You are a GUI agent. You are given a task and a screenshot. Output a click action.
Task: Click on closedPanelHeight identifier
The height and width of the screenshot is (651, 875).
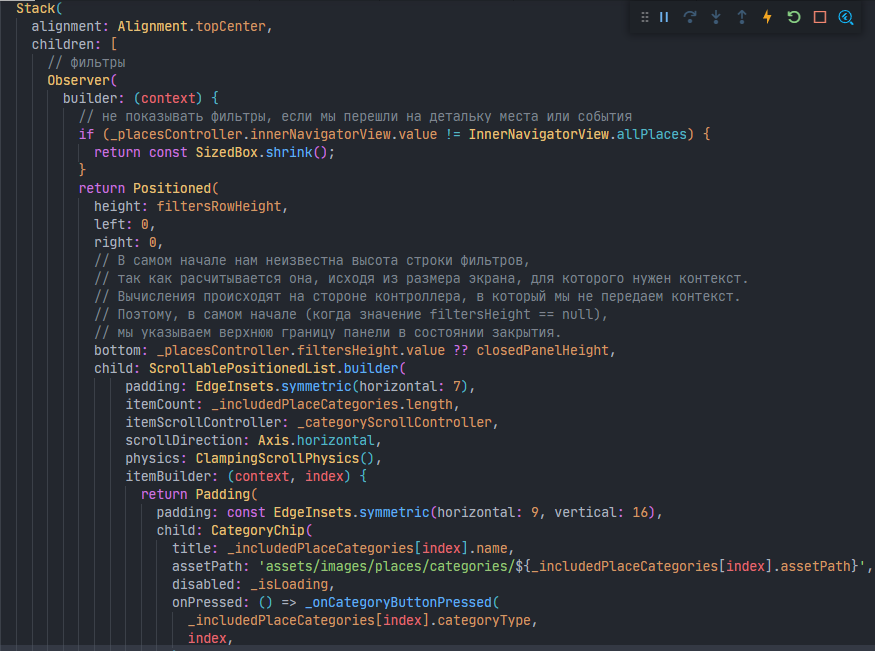pyautogui.click(x=542, y=350)
